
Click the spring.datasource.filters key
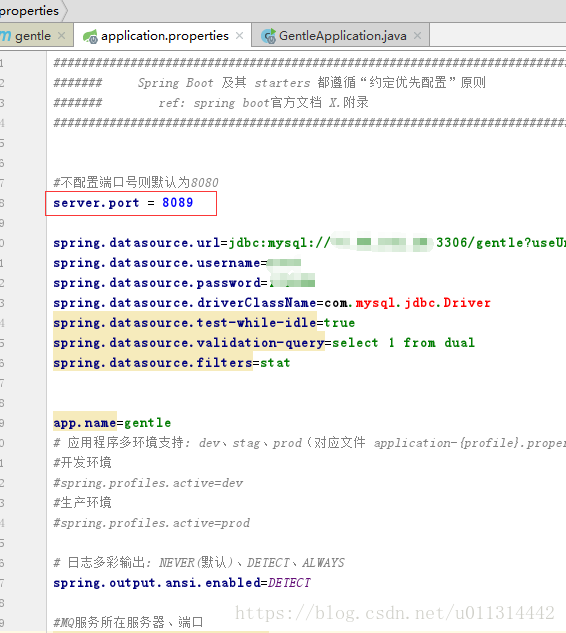153,363
